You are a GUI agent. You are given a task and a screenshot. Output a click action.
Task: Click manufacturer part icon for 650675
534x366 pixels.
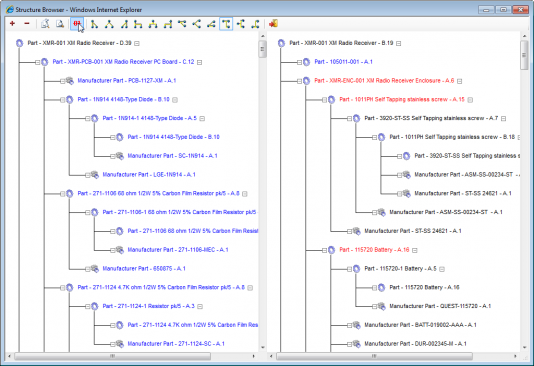(x=95, y=268)
